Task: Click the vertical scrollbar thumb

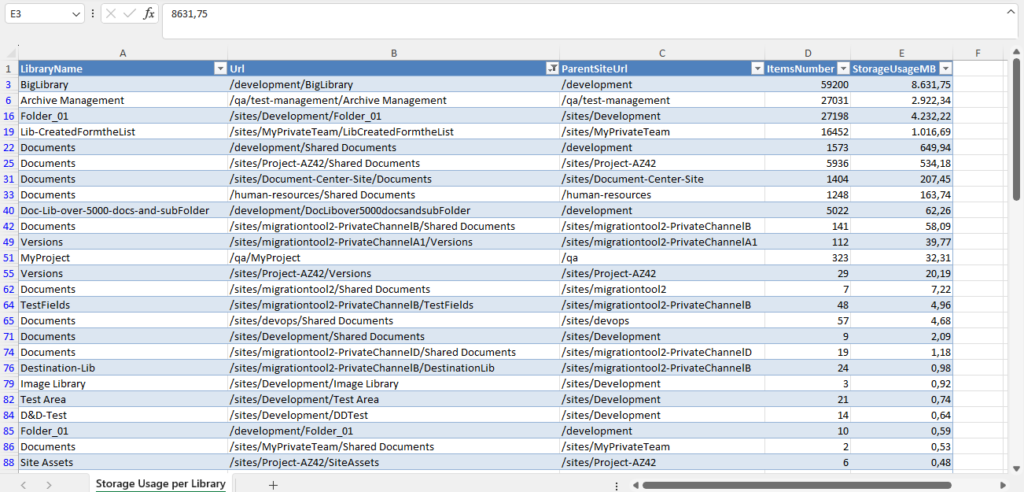Action: point(1016,127)
